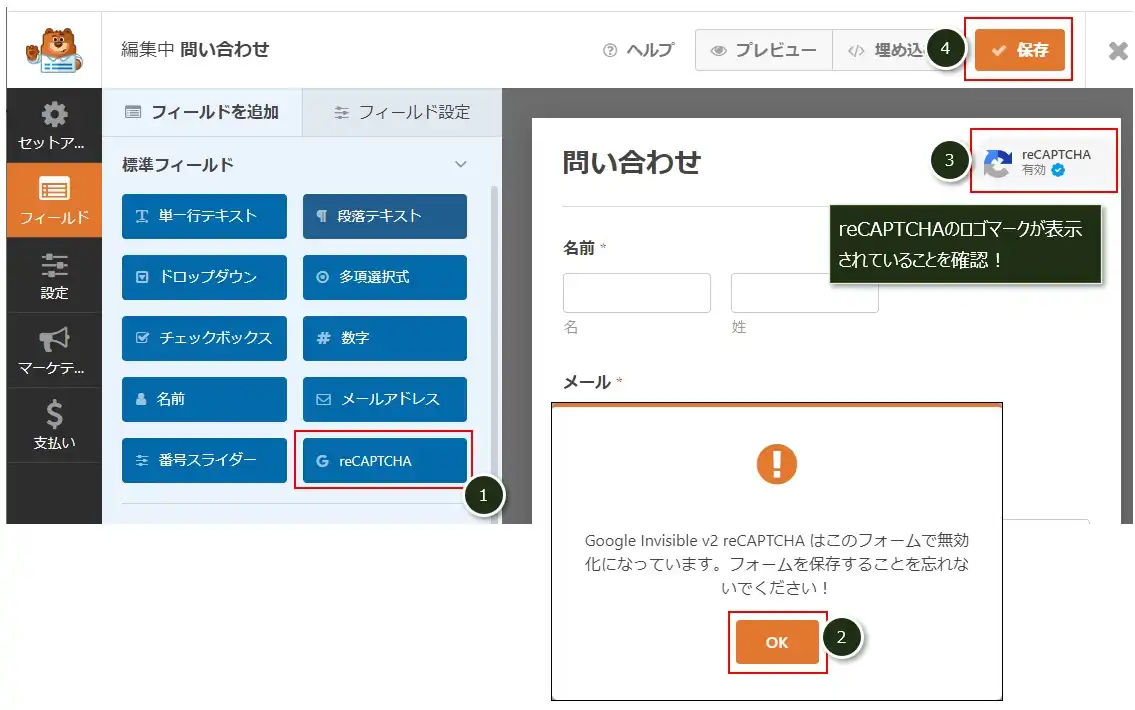The width and height of the screenshot is (1135, 710).
Task: Open the 設定 sliders panel
Action: (x=54, y=275)
